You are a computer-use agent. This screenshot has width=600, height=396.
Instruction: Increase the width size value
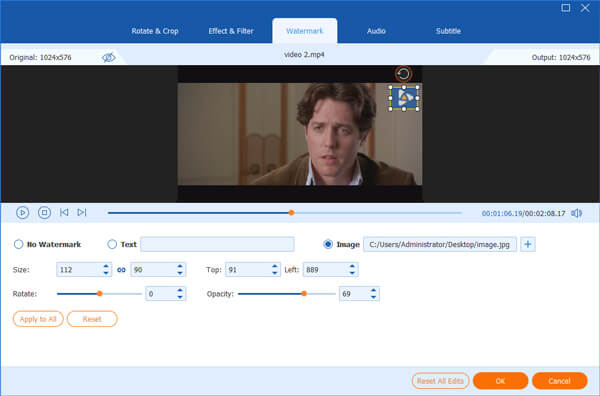coord(106,266)
